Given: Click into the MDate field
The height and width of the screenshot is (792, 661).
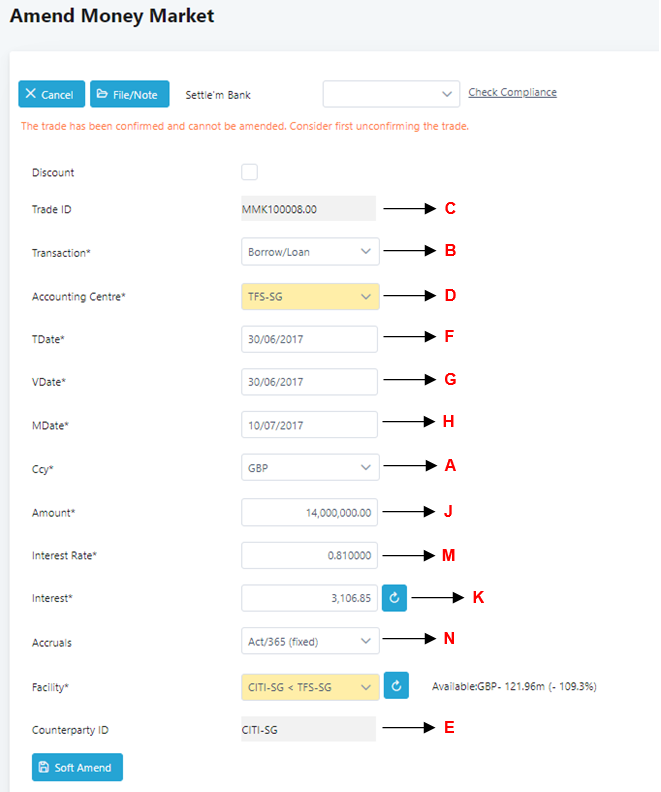Looking at the screenshot, I should point(309,425).
